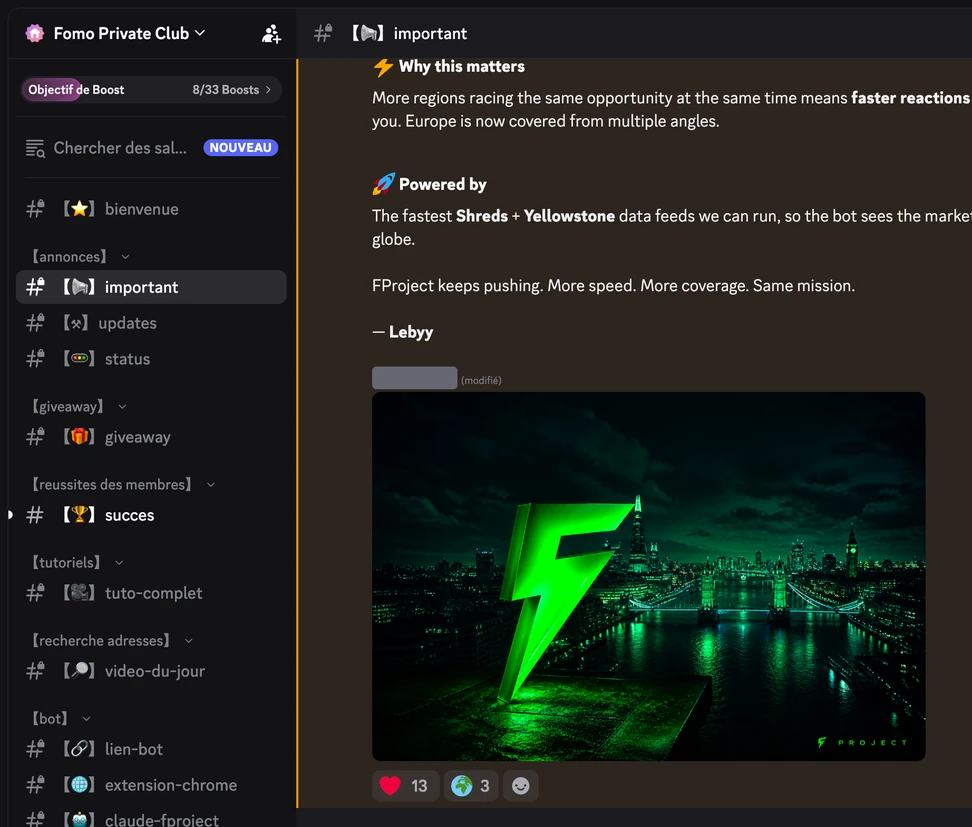This screenshot has height=827, width=972.
Task: Click the channel hash icon in header
Action: pyautogui.click(x=323, y=33)
